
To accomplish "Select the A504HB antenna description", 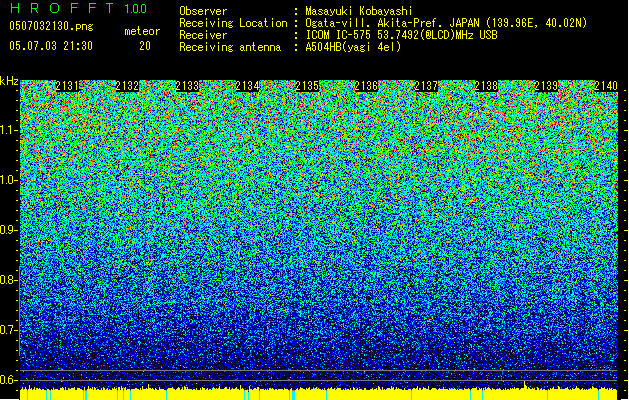I will (x=353, y=47).
